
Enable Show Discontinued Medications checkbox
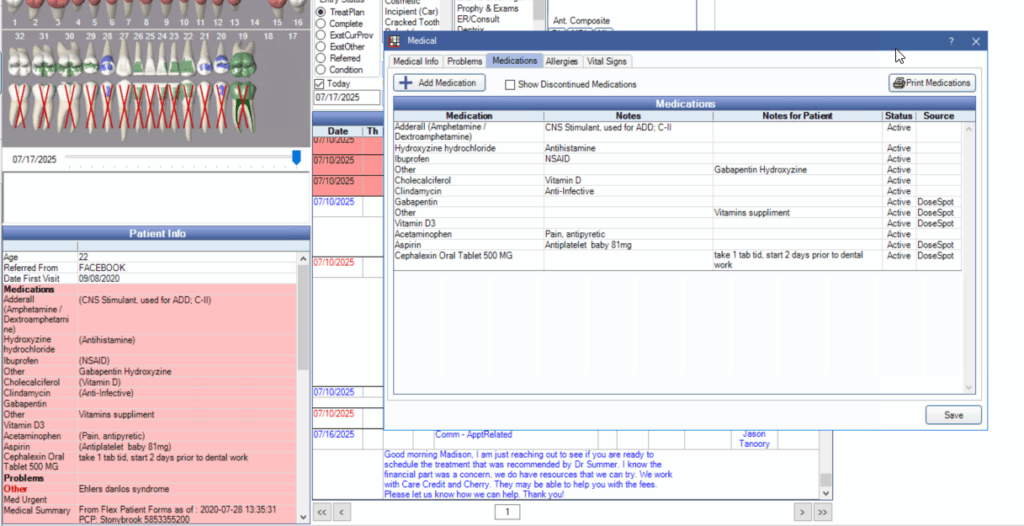(510, 85)
